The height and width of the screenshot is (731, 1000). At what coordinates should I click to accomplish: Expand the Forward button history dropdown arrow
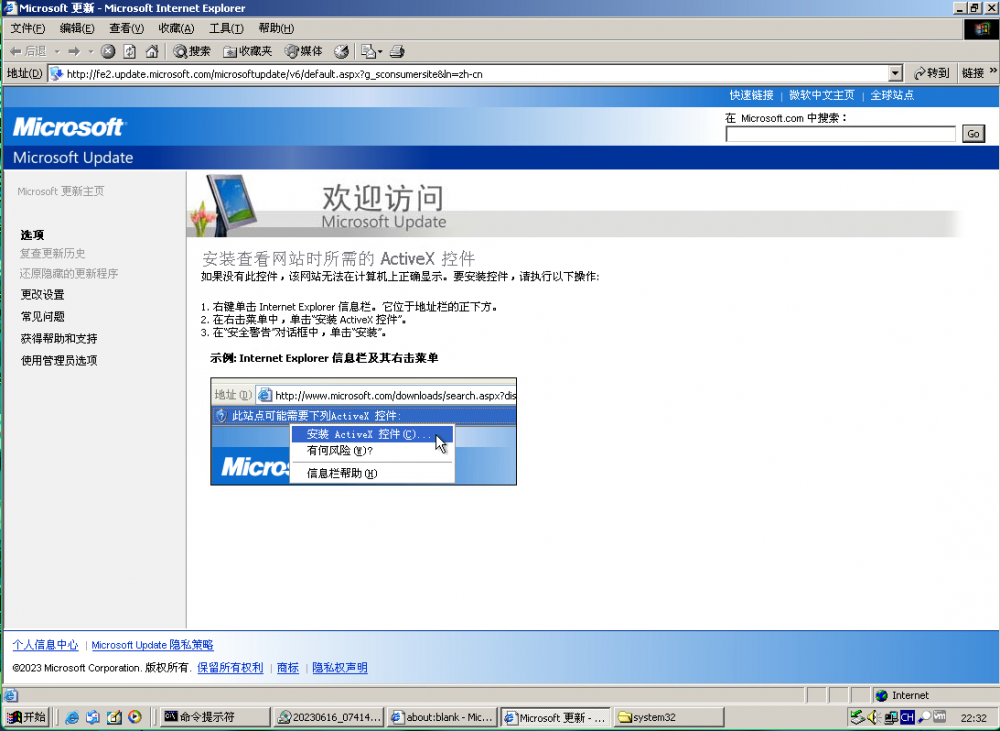point(91,52)
